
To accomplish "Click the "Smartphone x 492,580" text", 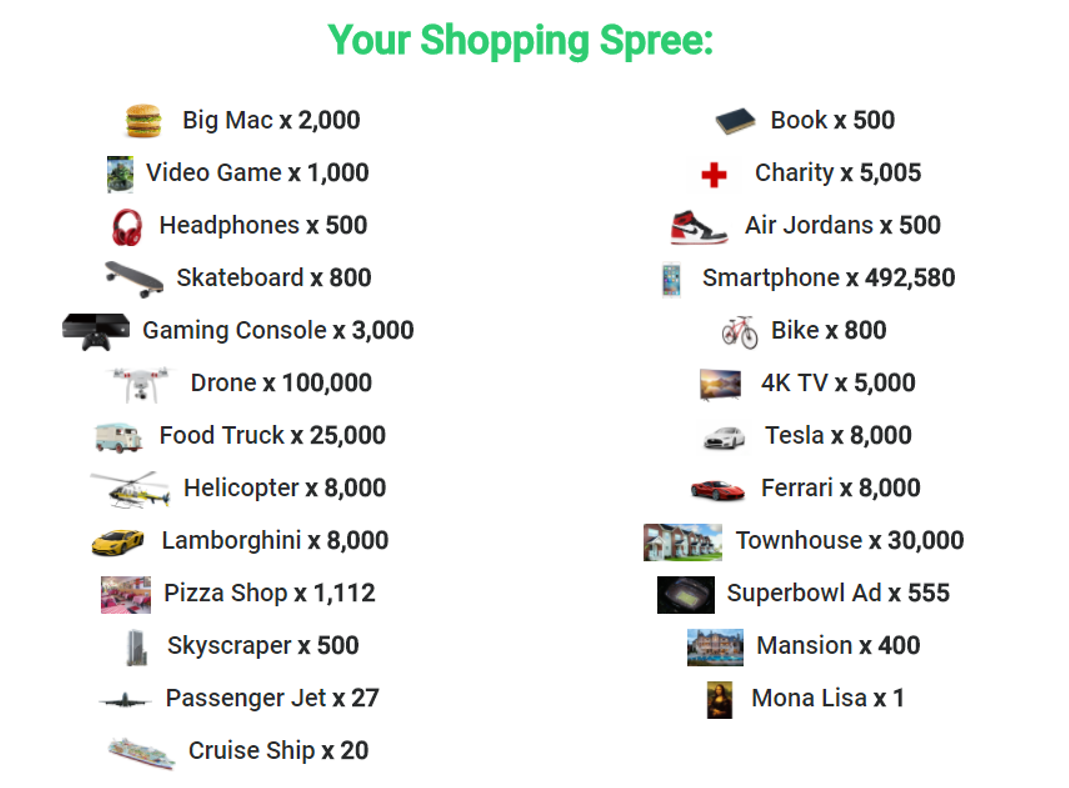I will coord(828,278).
